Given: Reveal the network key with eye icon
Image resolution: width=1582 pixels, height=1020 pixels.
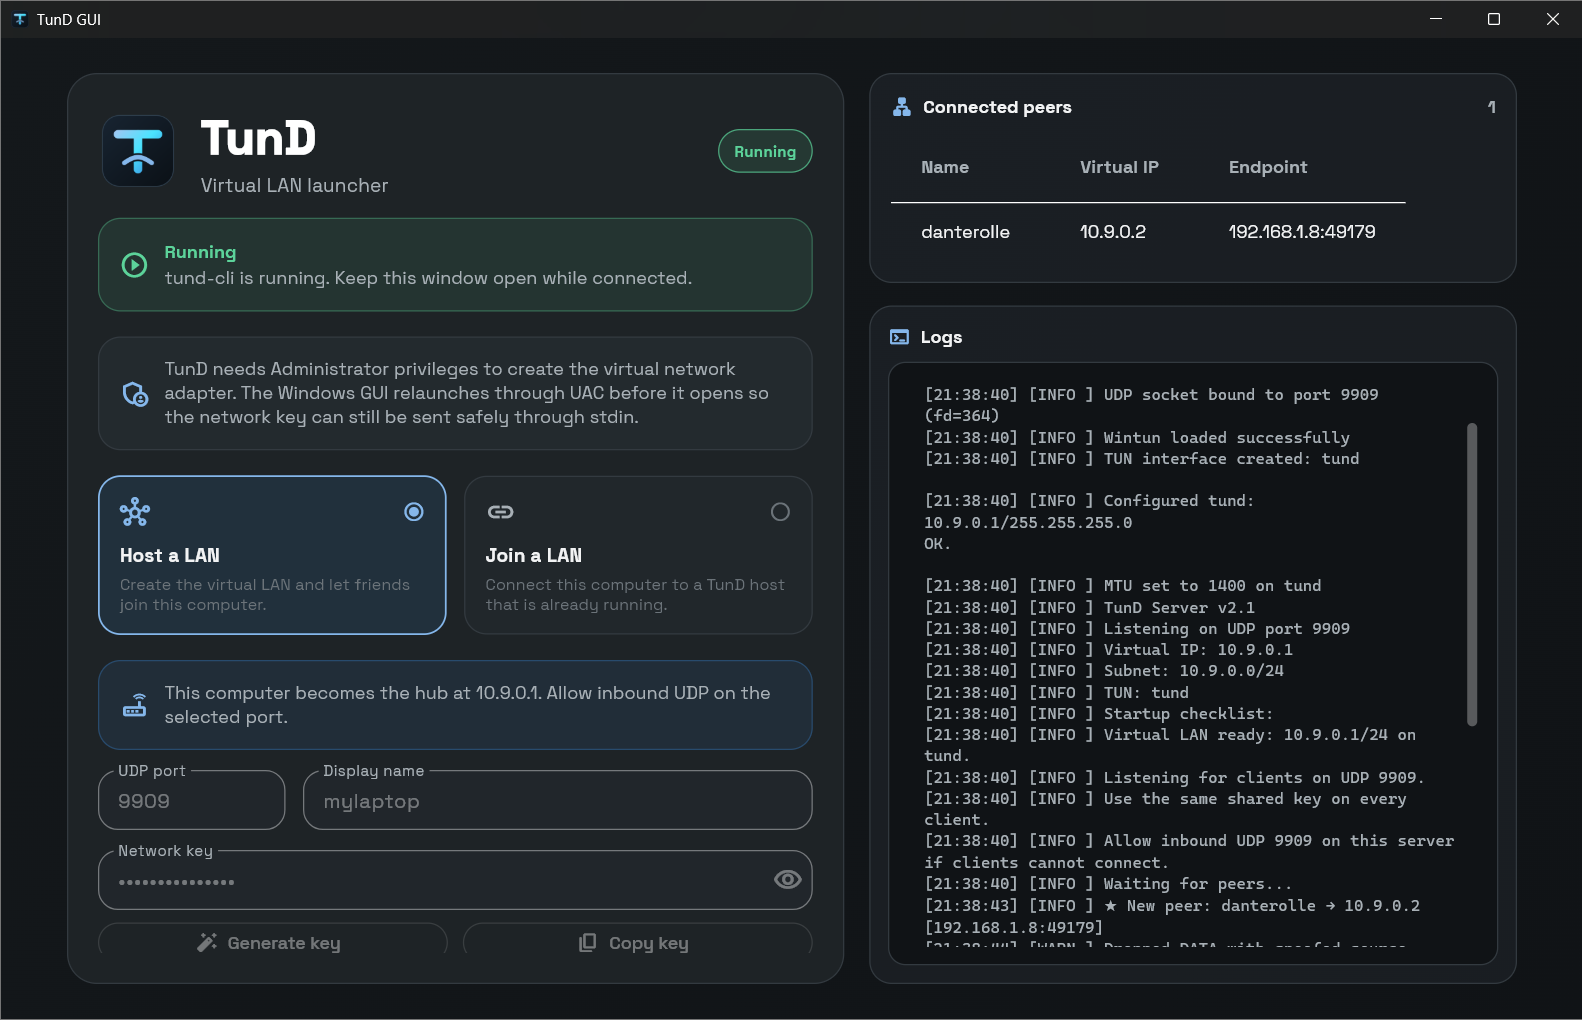Looking at the screenshot, I should pos(788,879).
